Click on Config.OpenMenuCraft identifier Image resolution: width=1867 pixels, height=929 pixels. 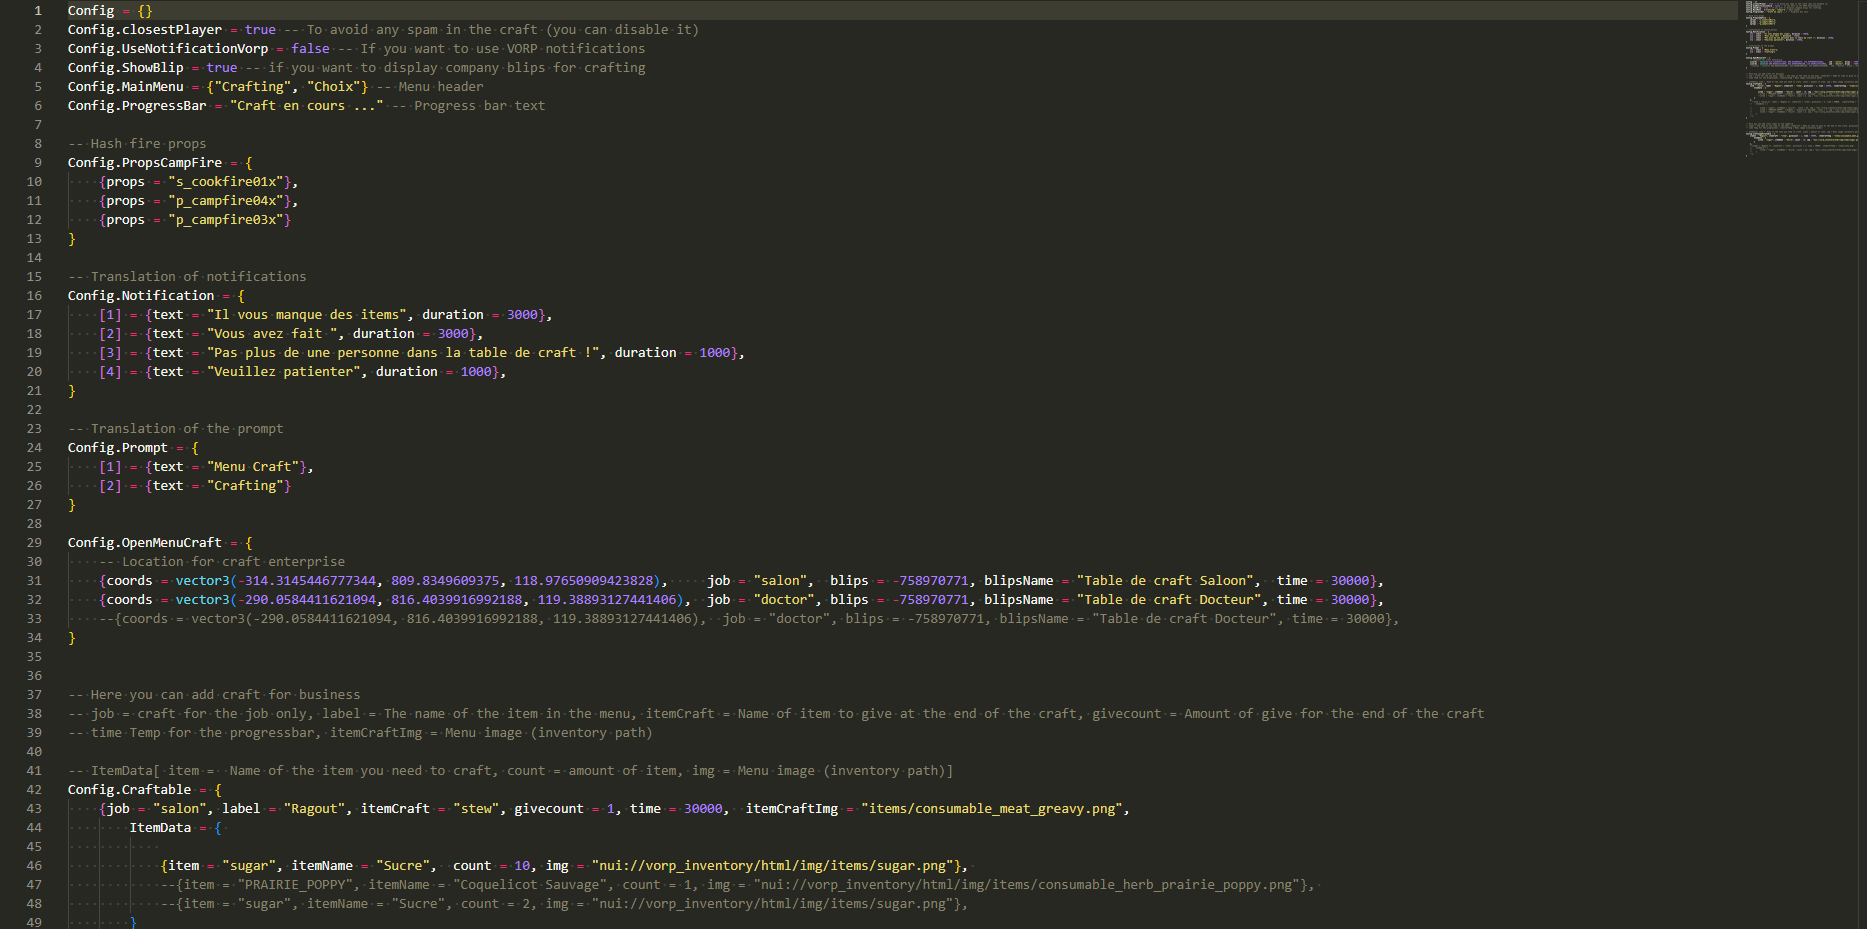144,543
